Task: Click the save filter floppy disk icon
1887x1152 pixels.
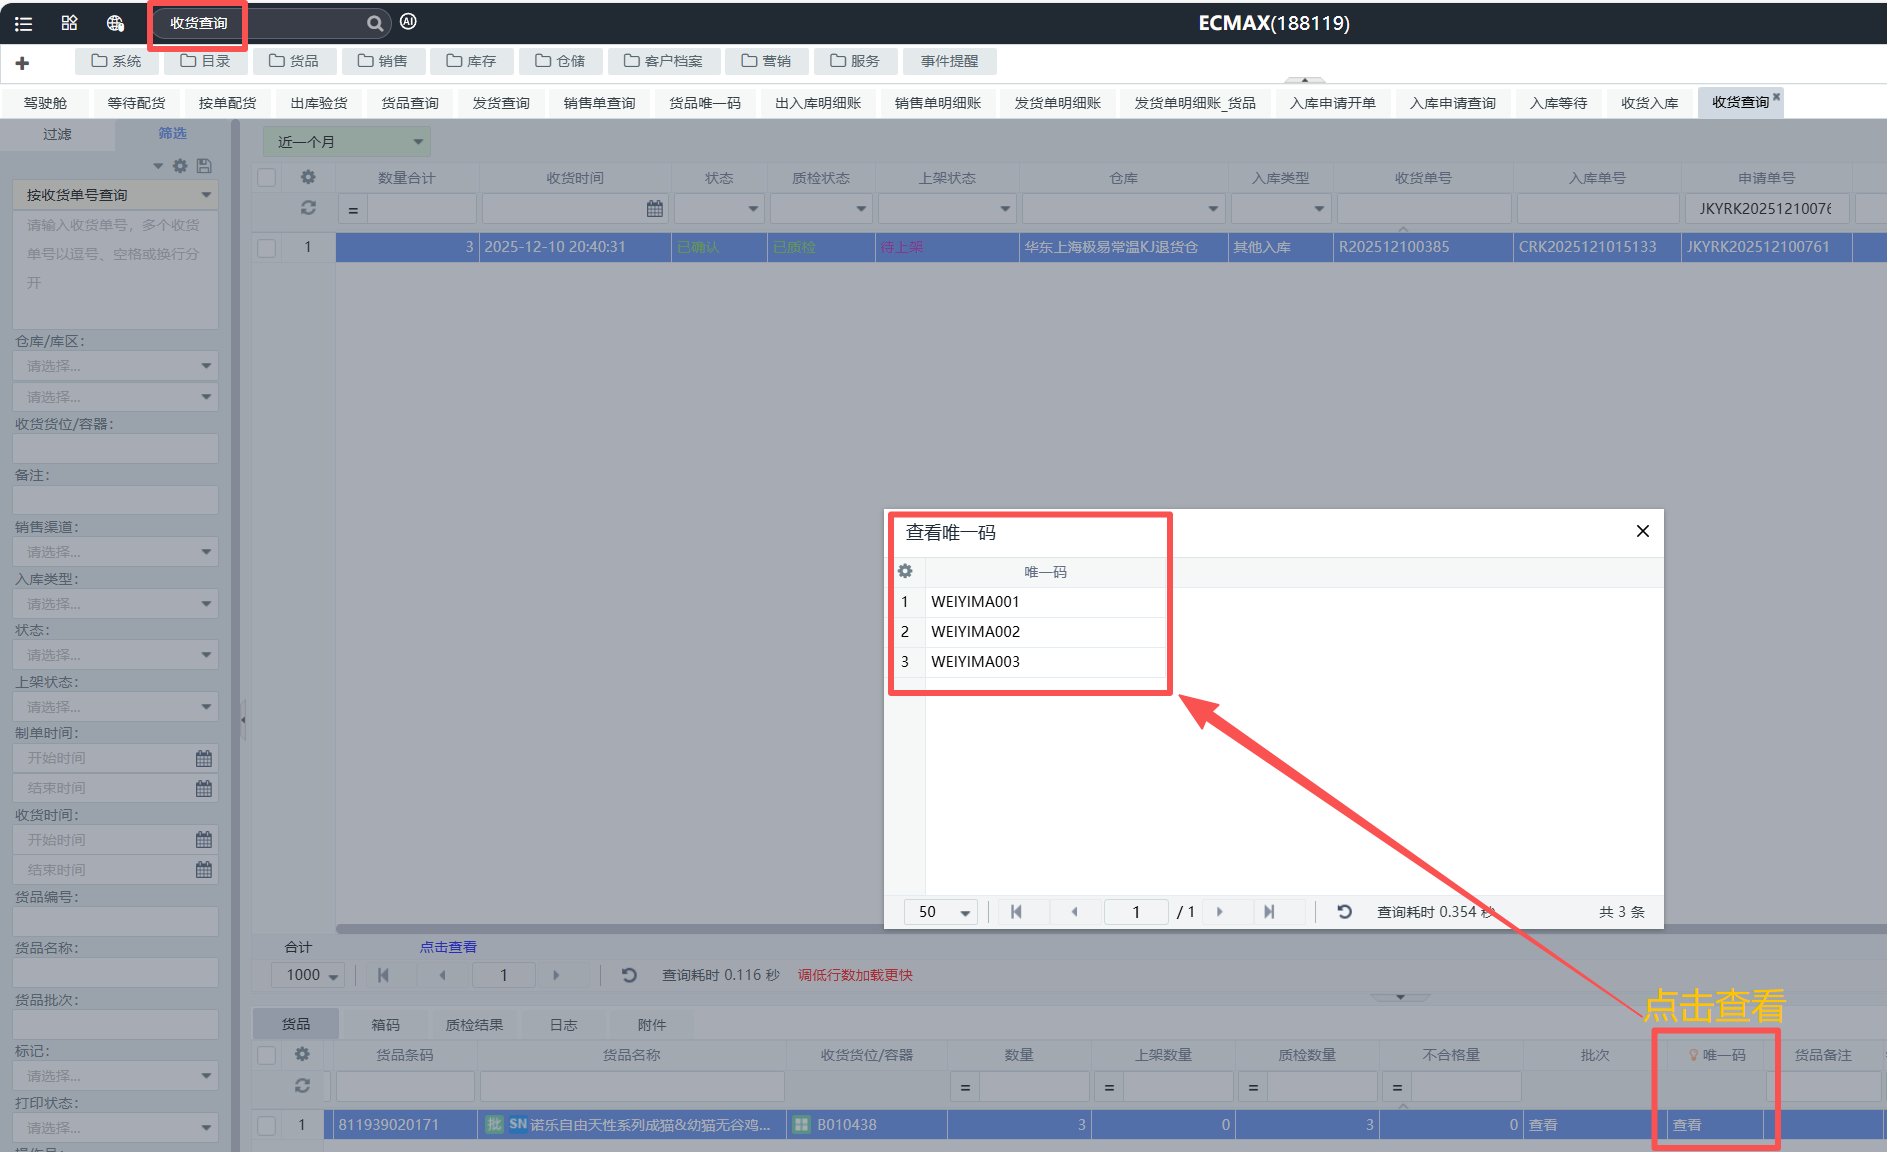Action: click(204, 166)
